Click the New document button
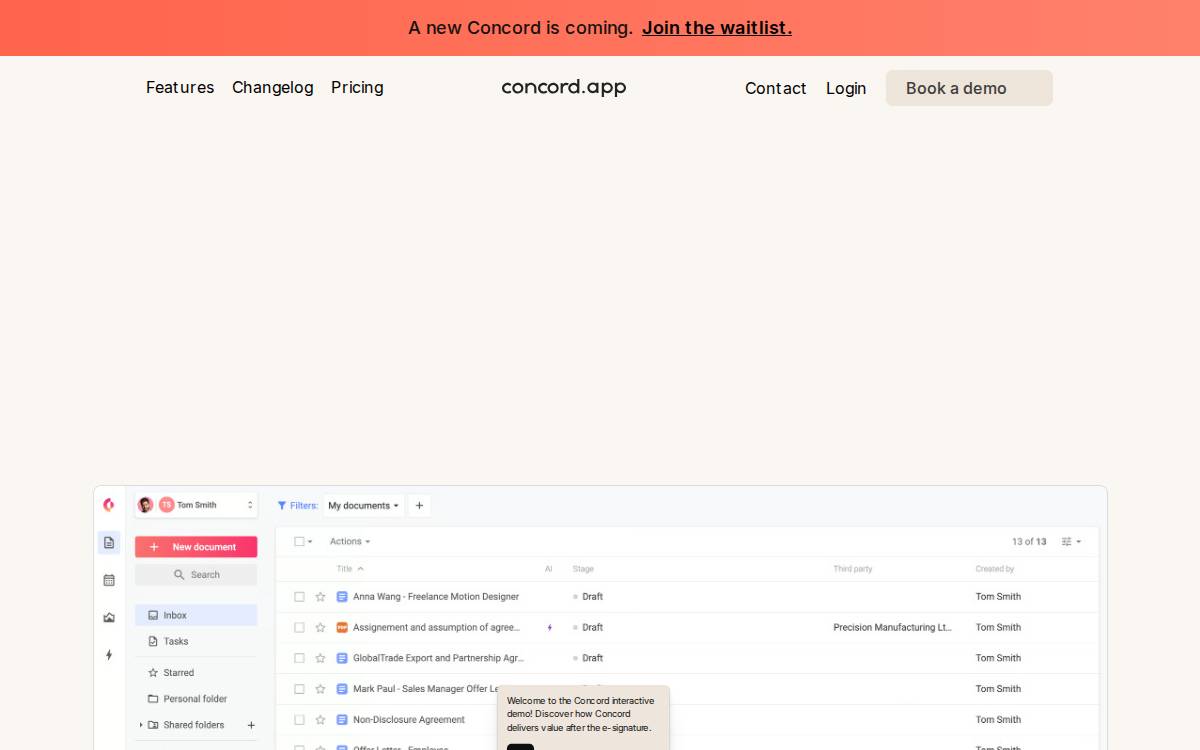The width and height of the screenshot is (1200, 750). (196, 547)
